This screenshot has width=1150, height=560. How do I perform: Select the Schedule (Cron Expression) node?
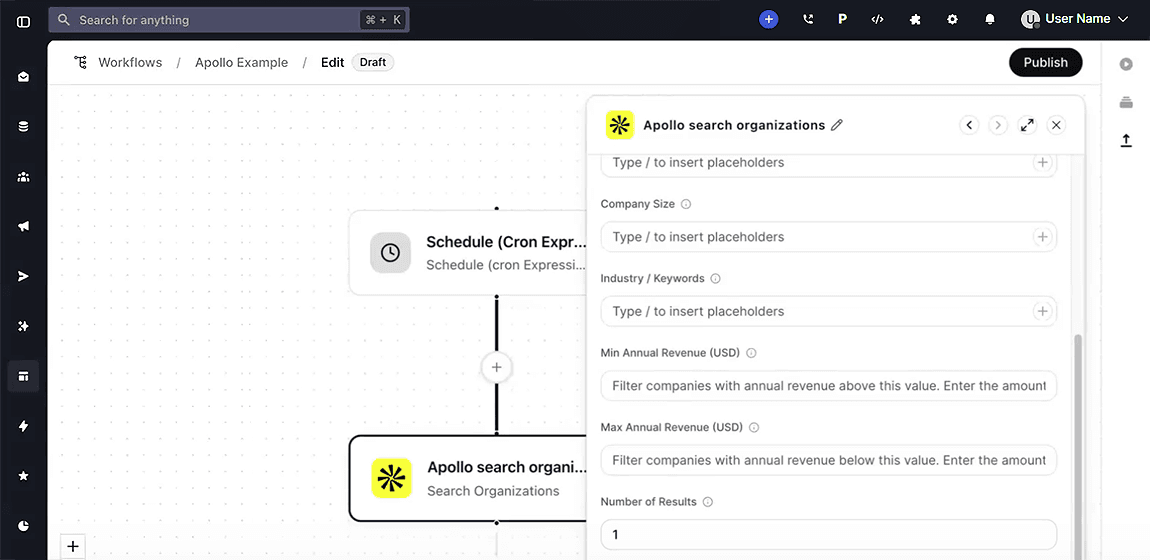tap(468, 253)
